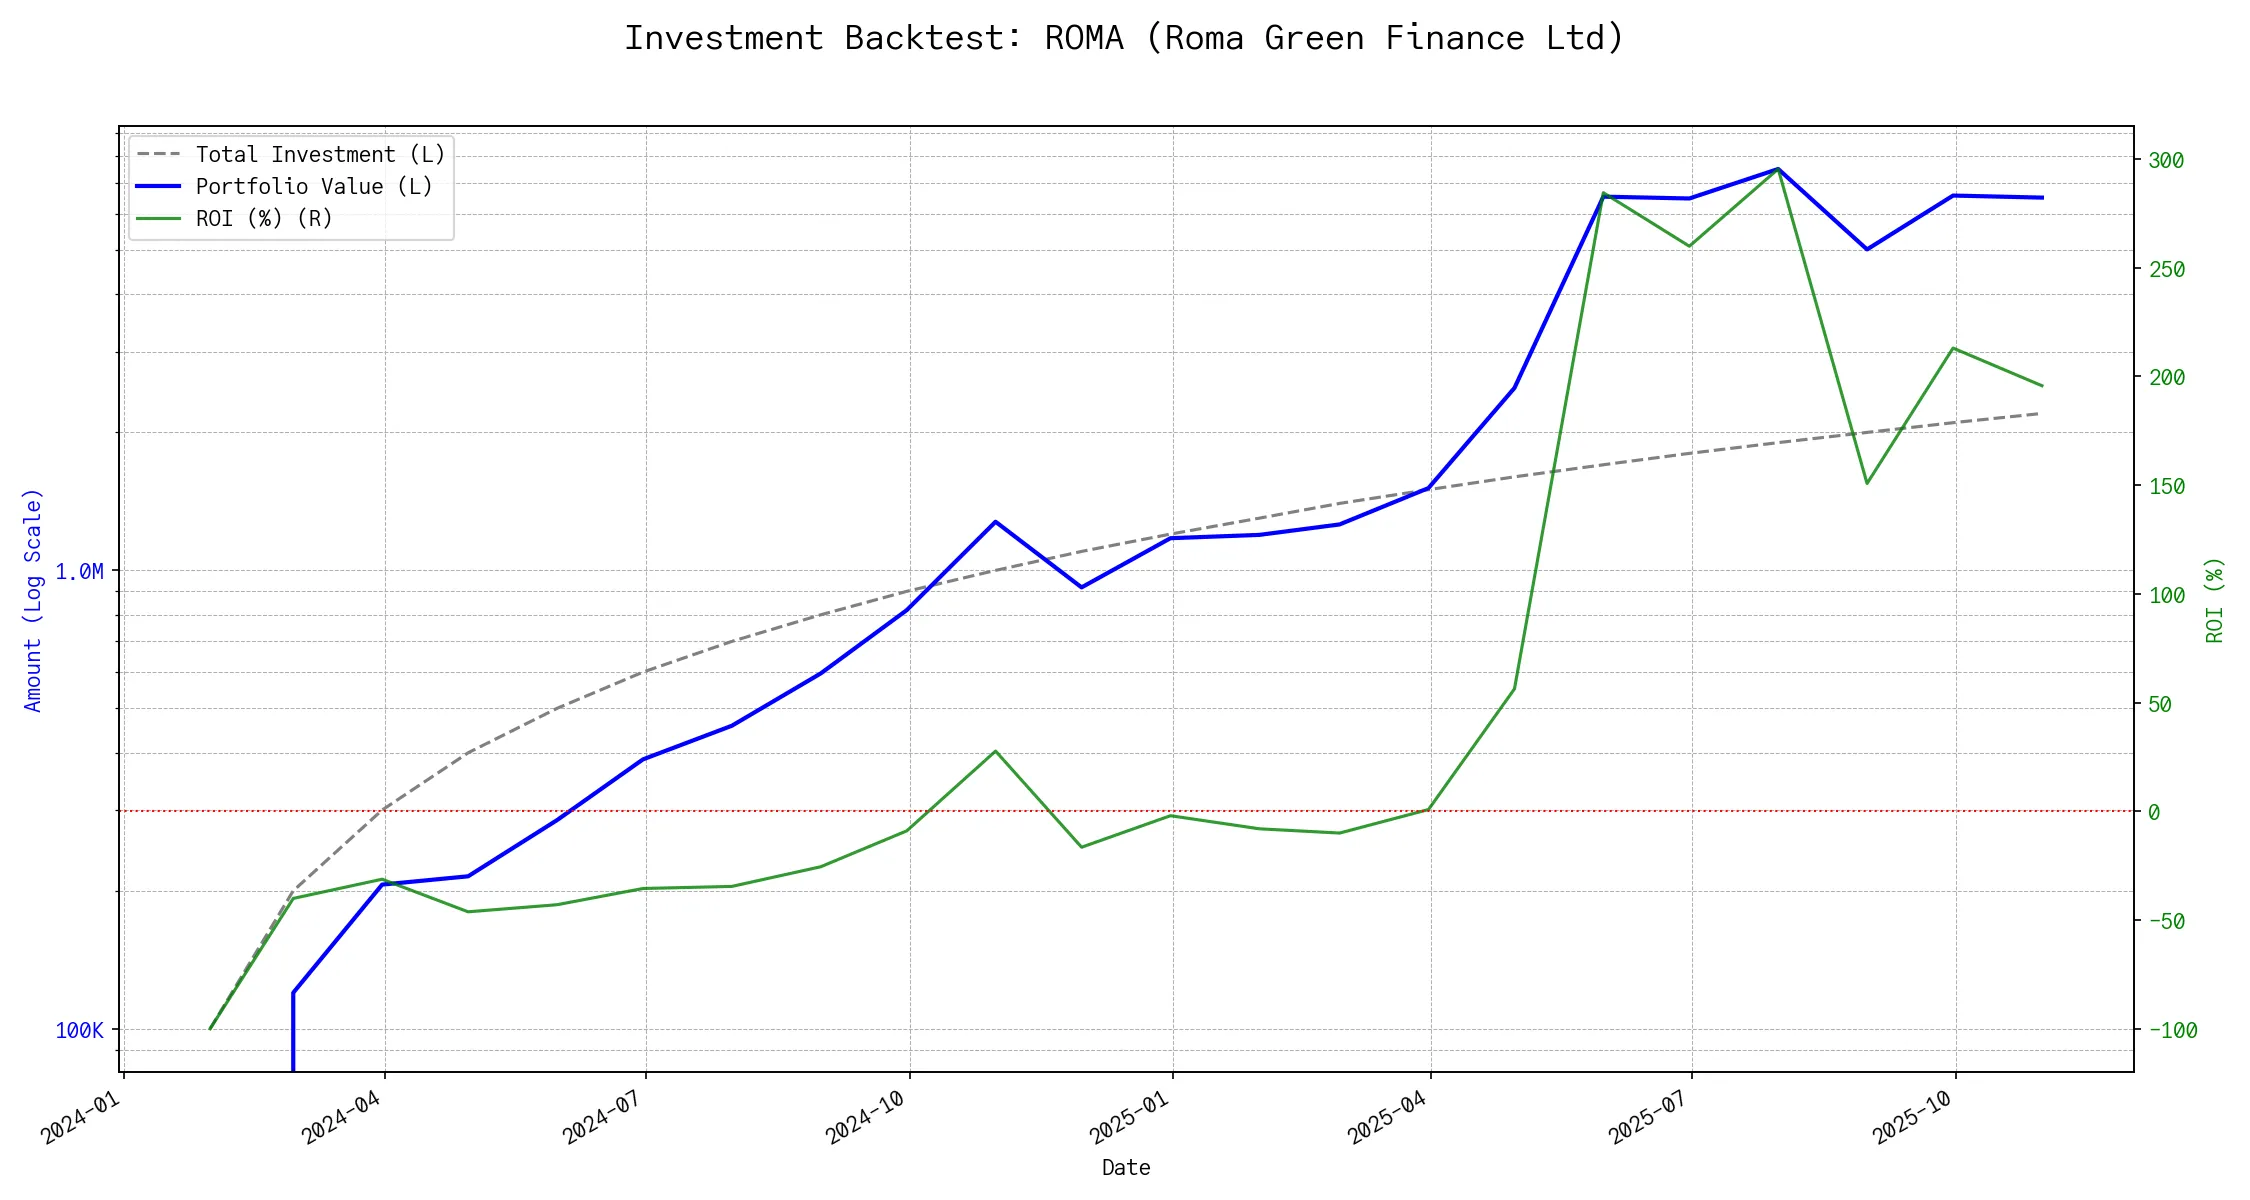Screen dimensions: 2250x1200
Task: Click the 2024-07 date tick label
Action: [602, 1116]
